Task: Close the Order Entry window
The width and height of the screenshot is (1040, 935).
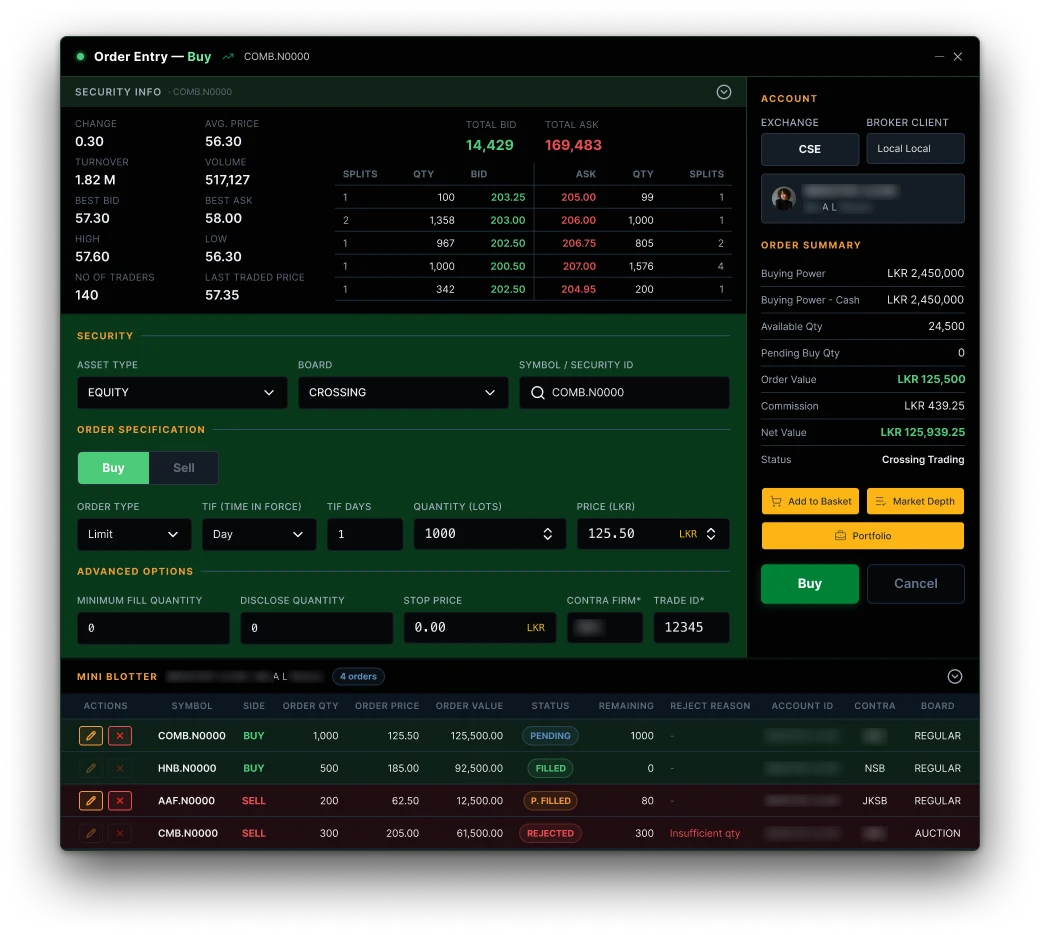Action: click(x=958, y=56)
